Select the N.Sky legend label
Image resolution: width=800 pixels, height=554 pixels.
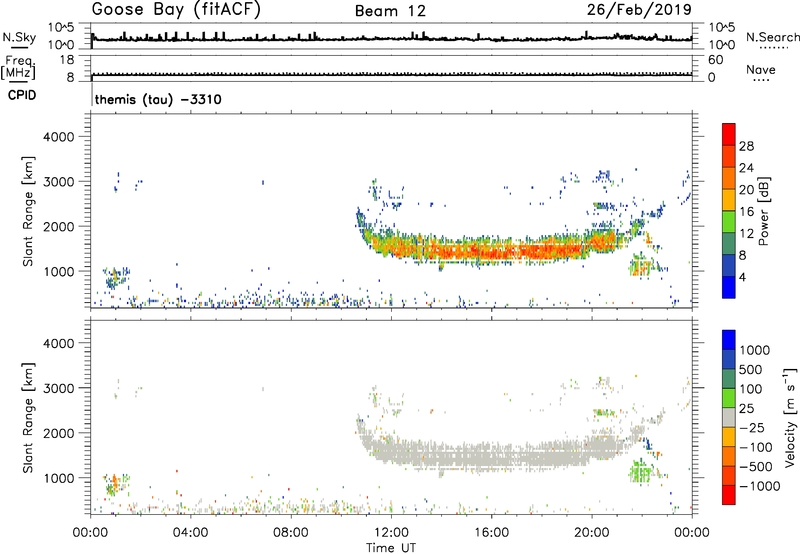click(19, 37)
